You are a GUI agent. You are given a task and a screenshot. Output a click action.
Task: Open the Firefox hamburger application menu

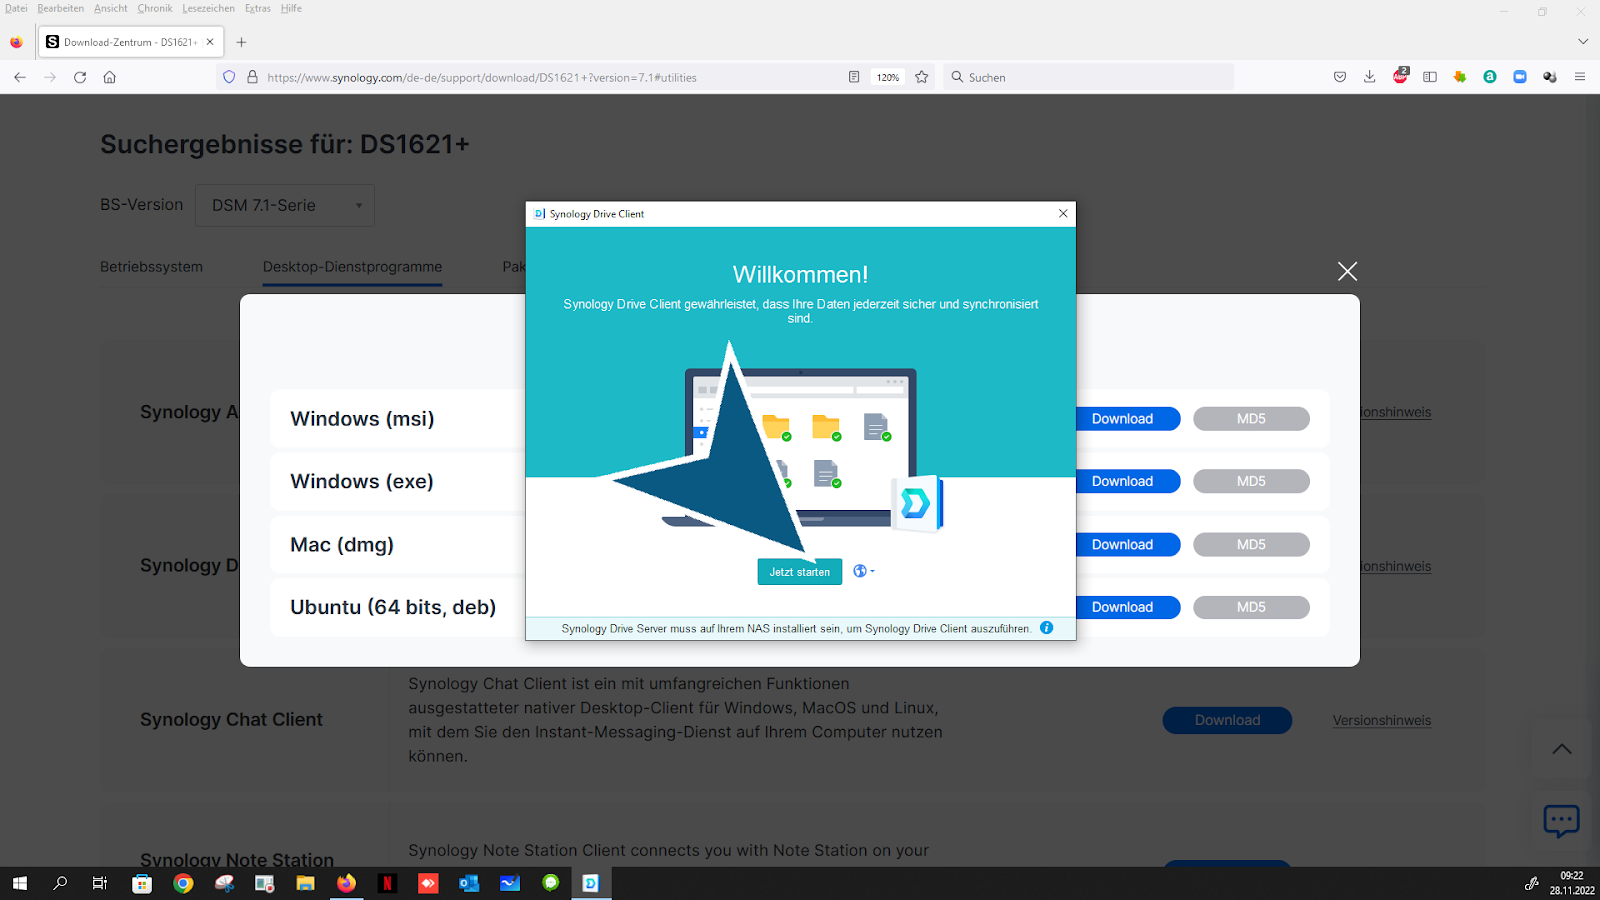tap(1580, 77)
